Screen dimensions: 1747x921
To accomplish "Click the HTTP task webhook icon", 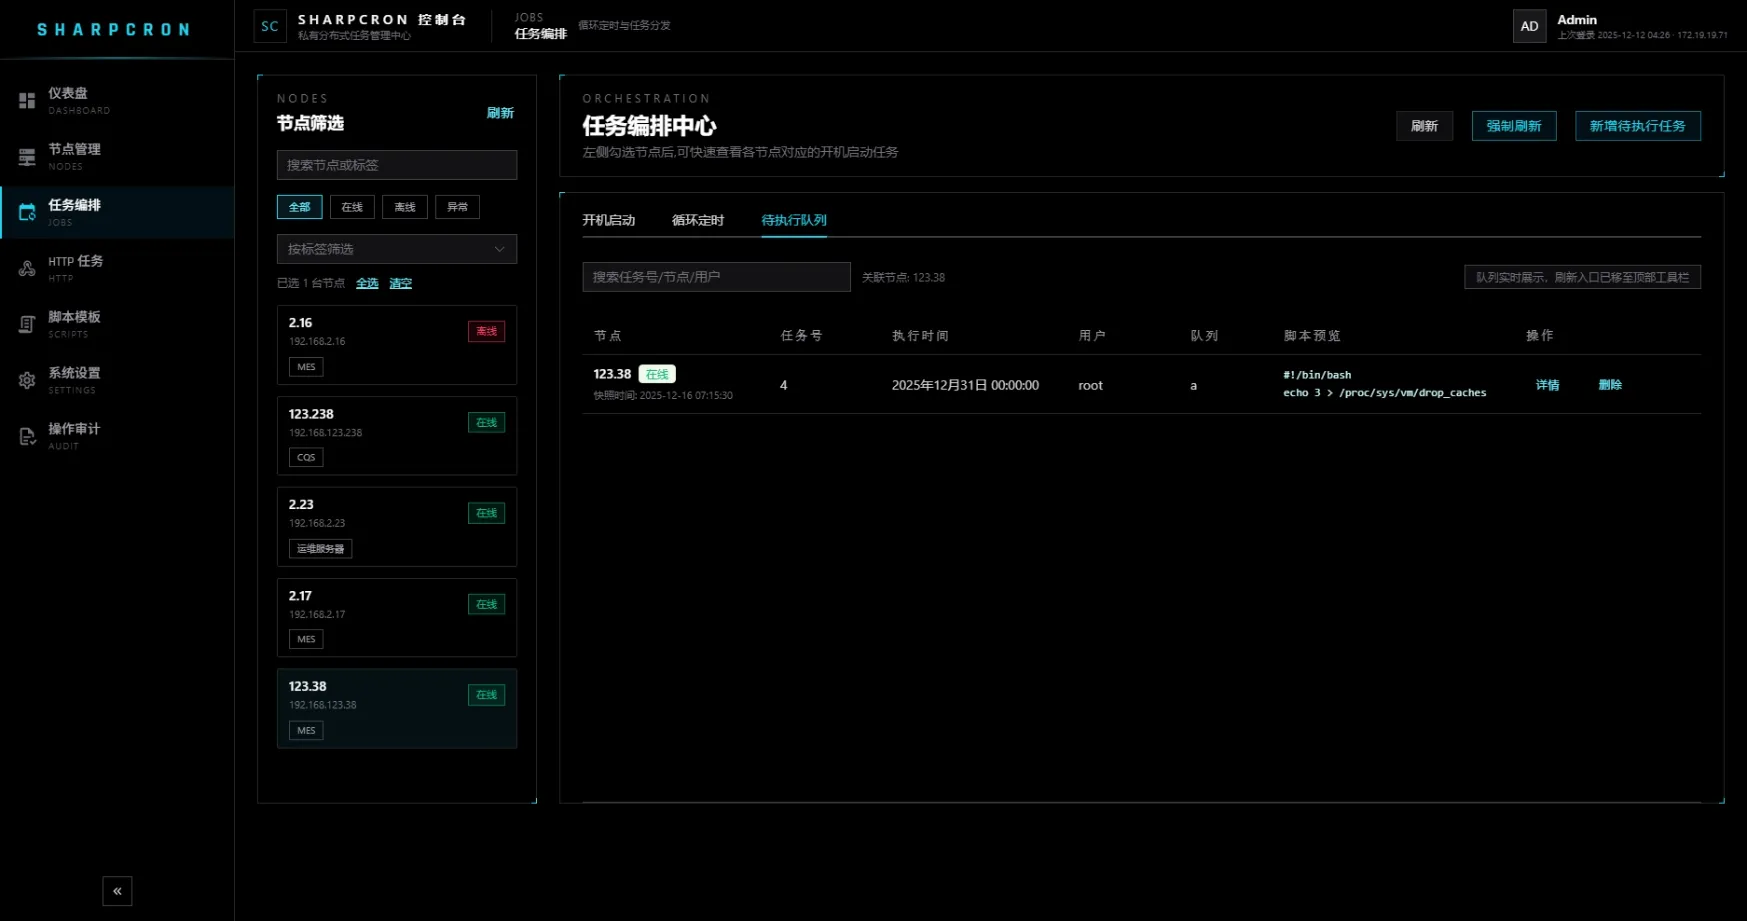I will pyautogui.click(x=27, y=268).
